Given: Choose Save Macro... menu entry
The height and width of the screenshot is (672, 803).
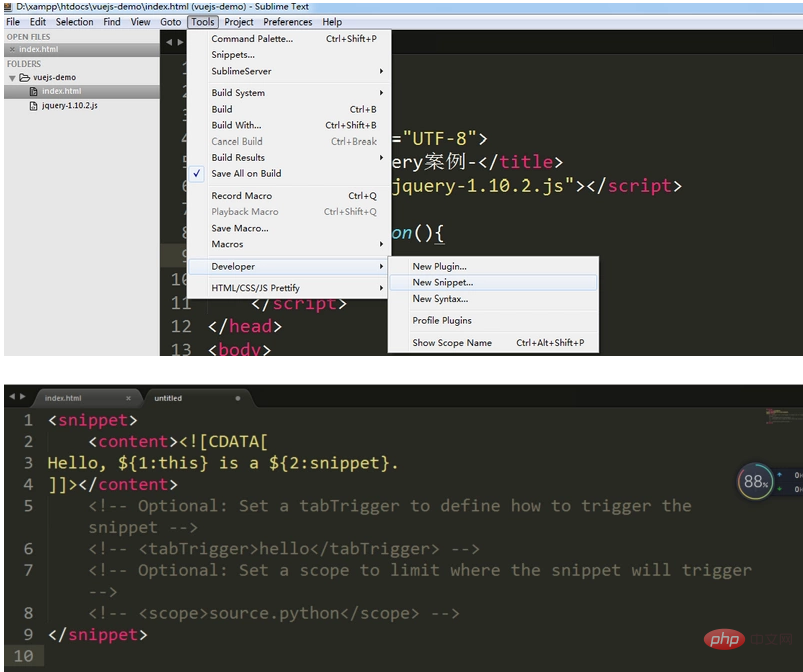Looking at the screenshot, I should 289,228.
